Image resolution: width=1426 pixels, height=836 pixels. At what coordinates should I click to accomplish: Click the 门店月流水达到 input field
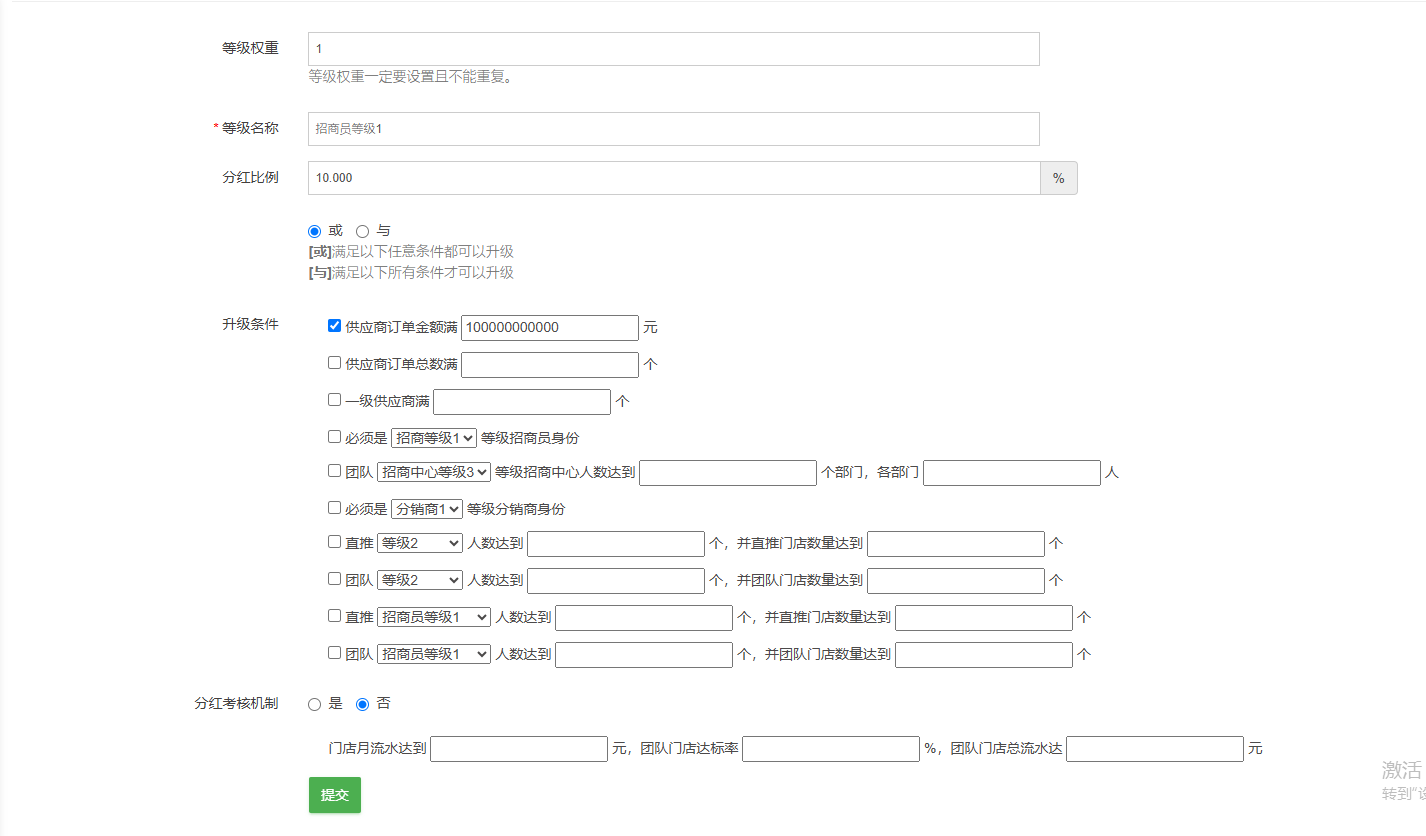[519, 749]
